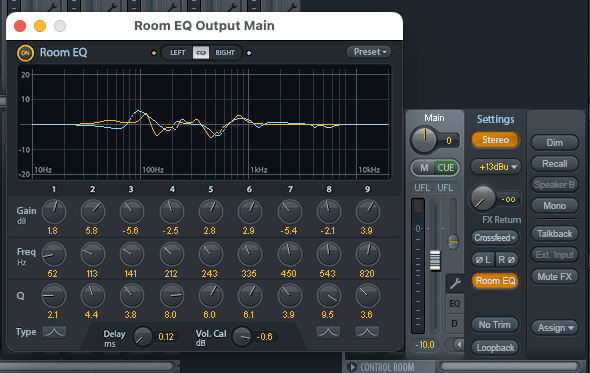
Task: Open the EQ panel tab on Main
Action: tap(455, 303)
